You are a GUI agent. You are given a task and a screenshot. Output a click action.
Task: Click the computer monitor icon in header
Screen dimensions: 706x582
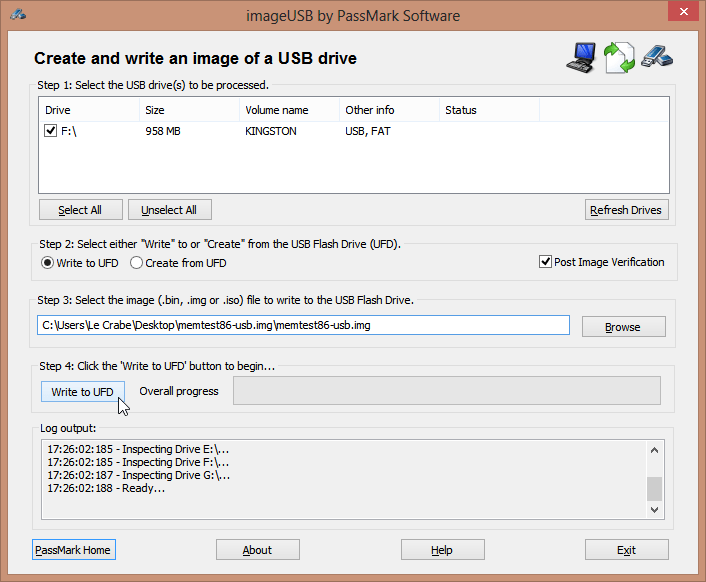click(581, 58)
